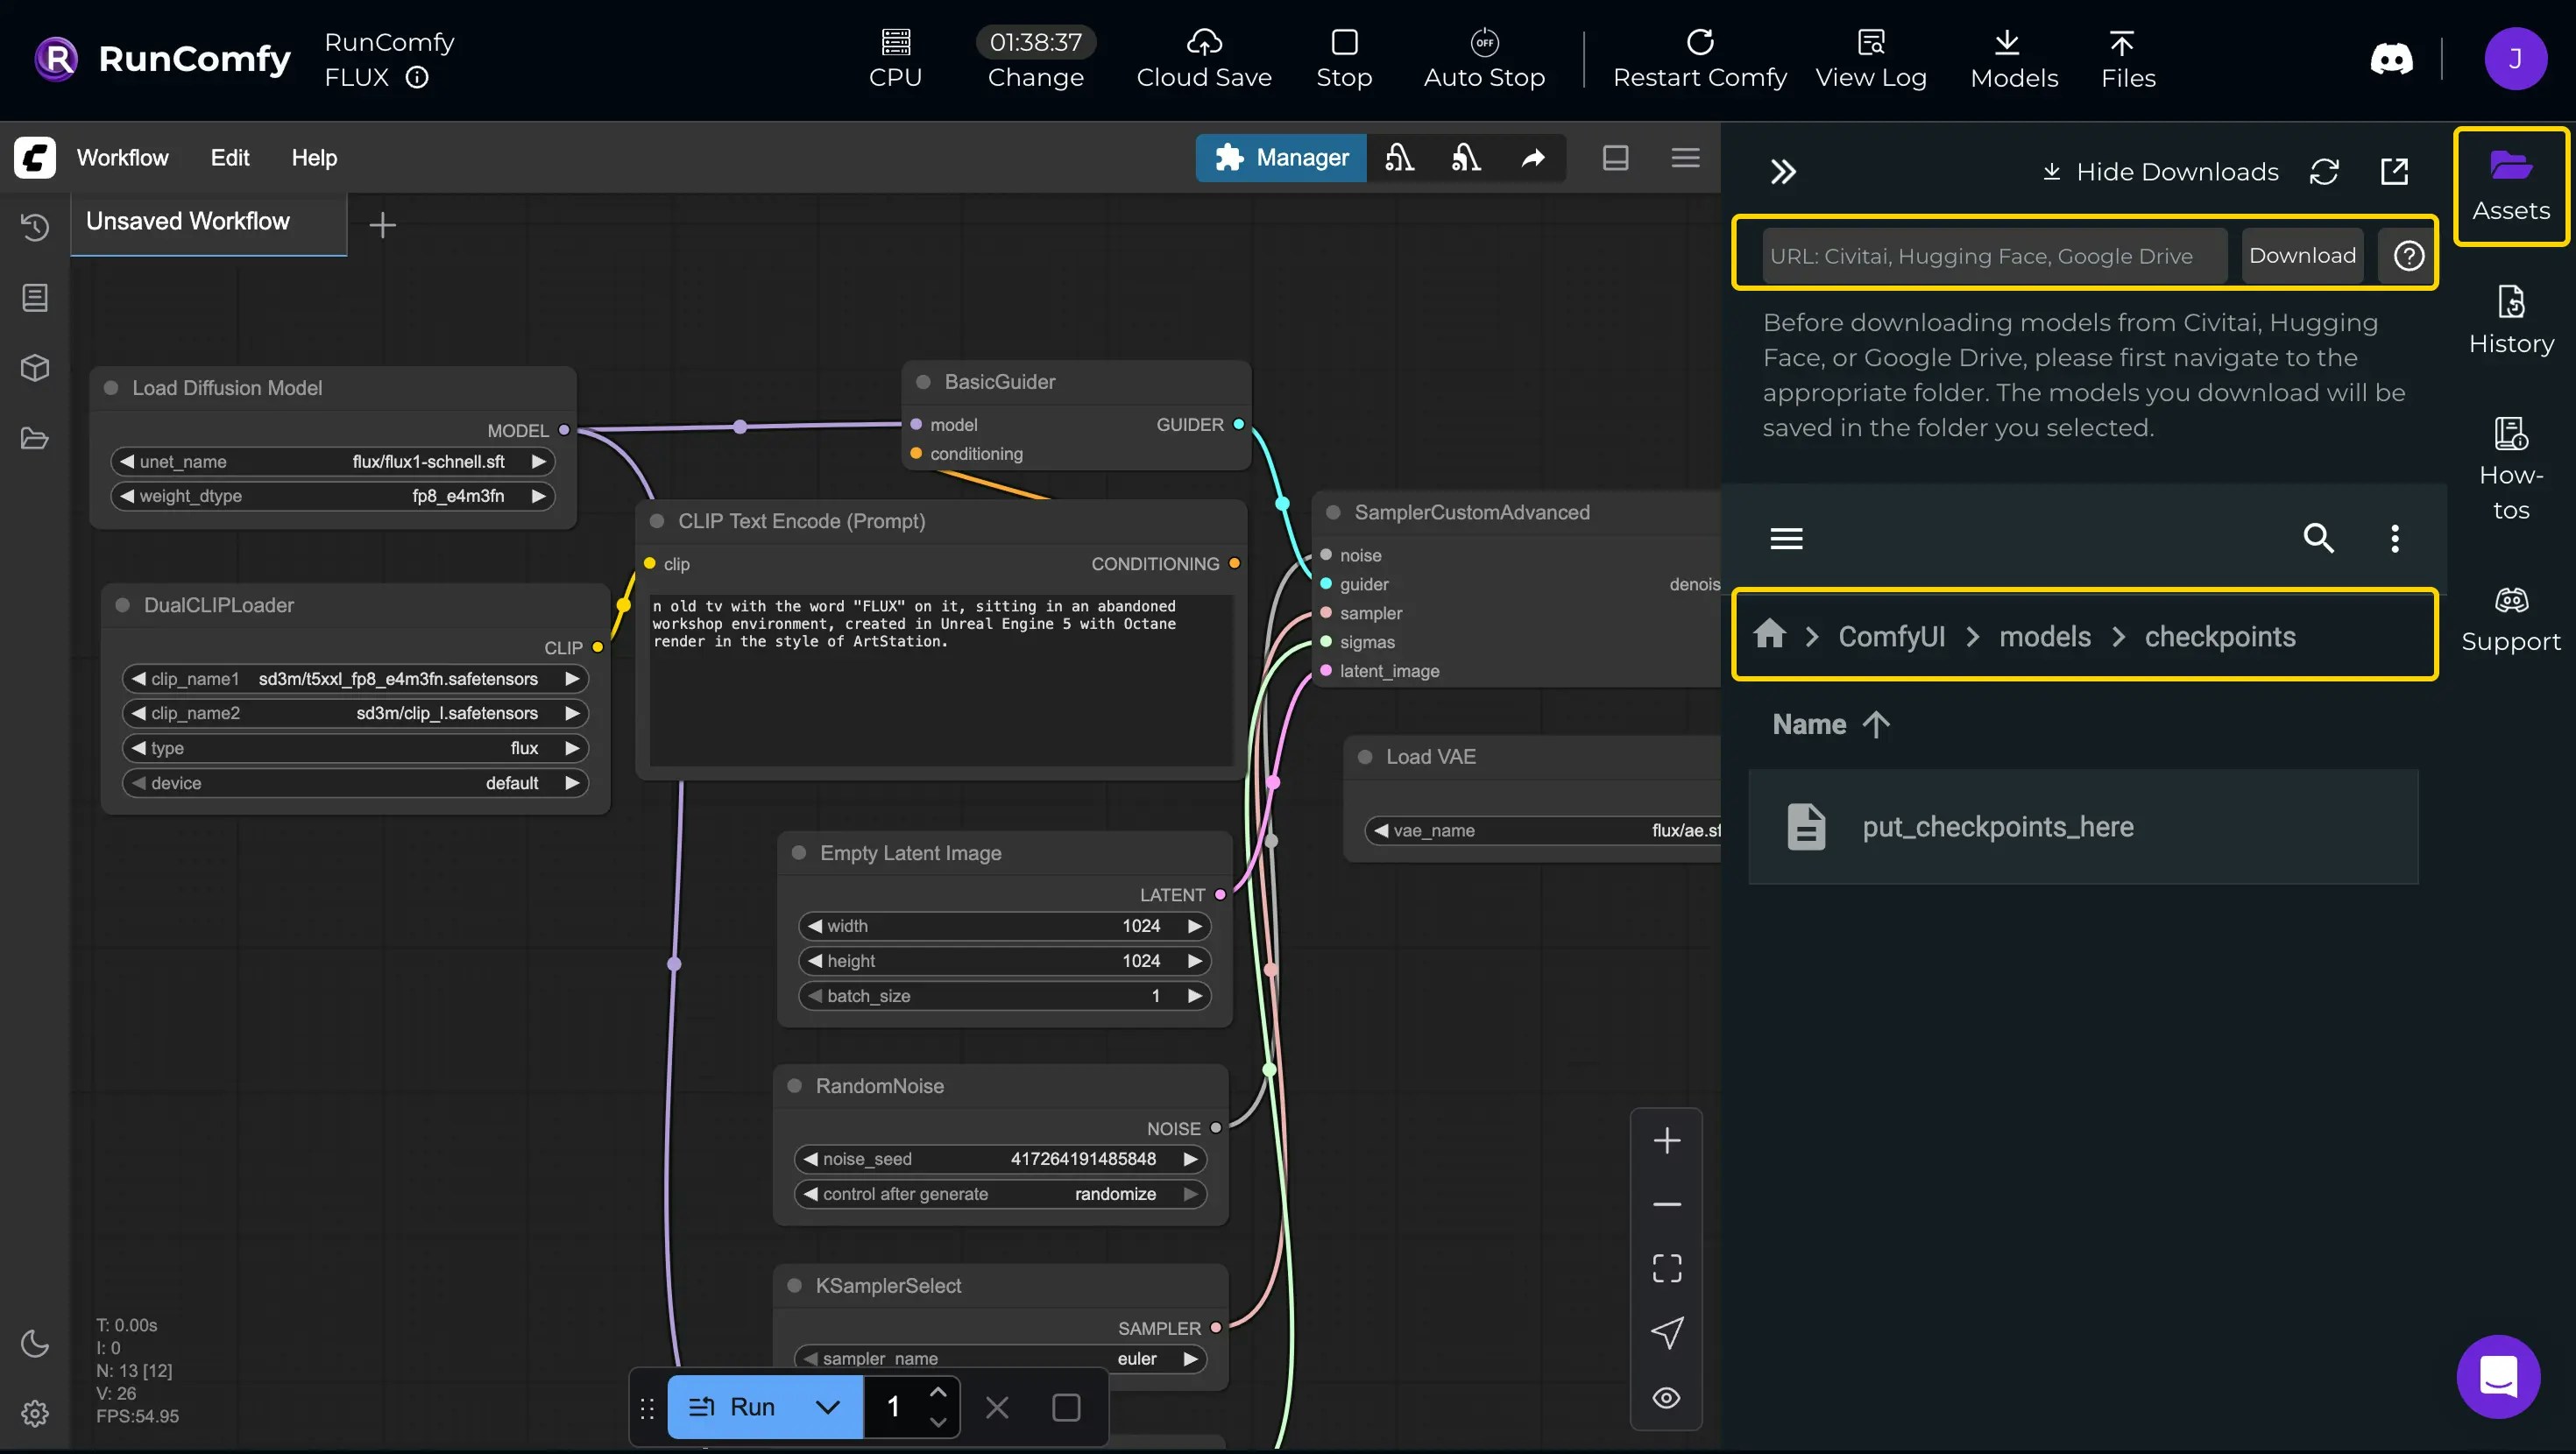Screen dimensions: 2576x1454
Task: Stop the machine with Stop button
Action: coord(1344,59)
